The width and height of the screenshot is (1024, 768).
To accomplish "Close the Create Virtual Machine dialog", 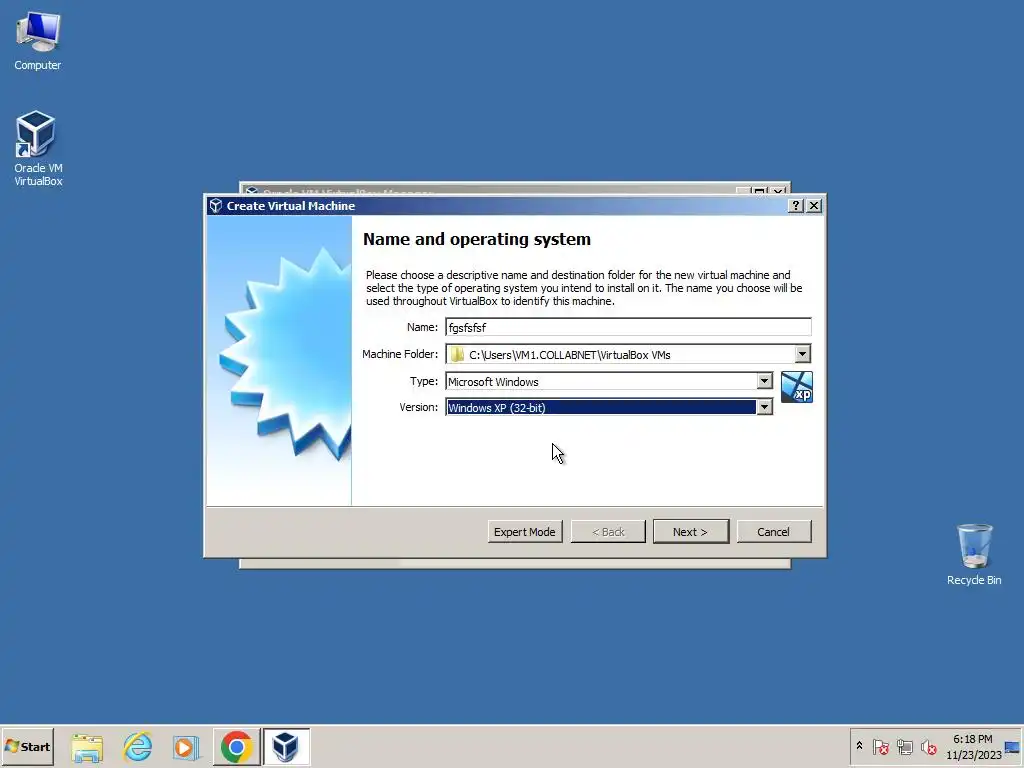I will 814,206.
